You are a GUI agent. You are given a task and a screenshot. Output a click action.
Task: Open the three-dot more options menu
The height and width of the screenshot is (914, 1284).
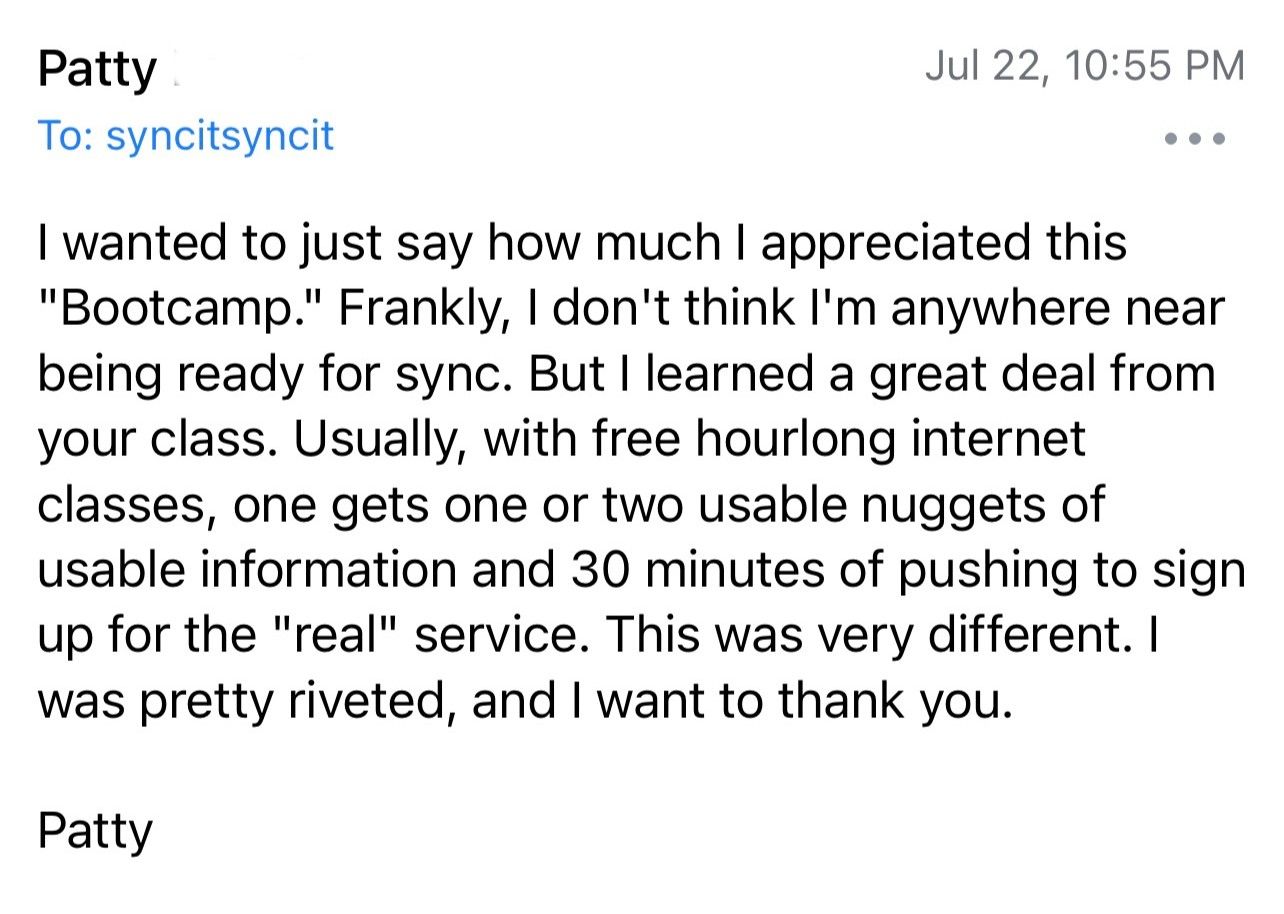tap(1194, 137)
